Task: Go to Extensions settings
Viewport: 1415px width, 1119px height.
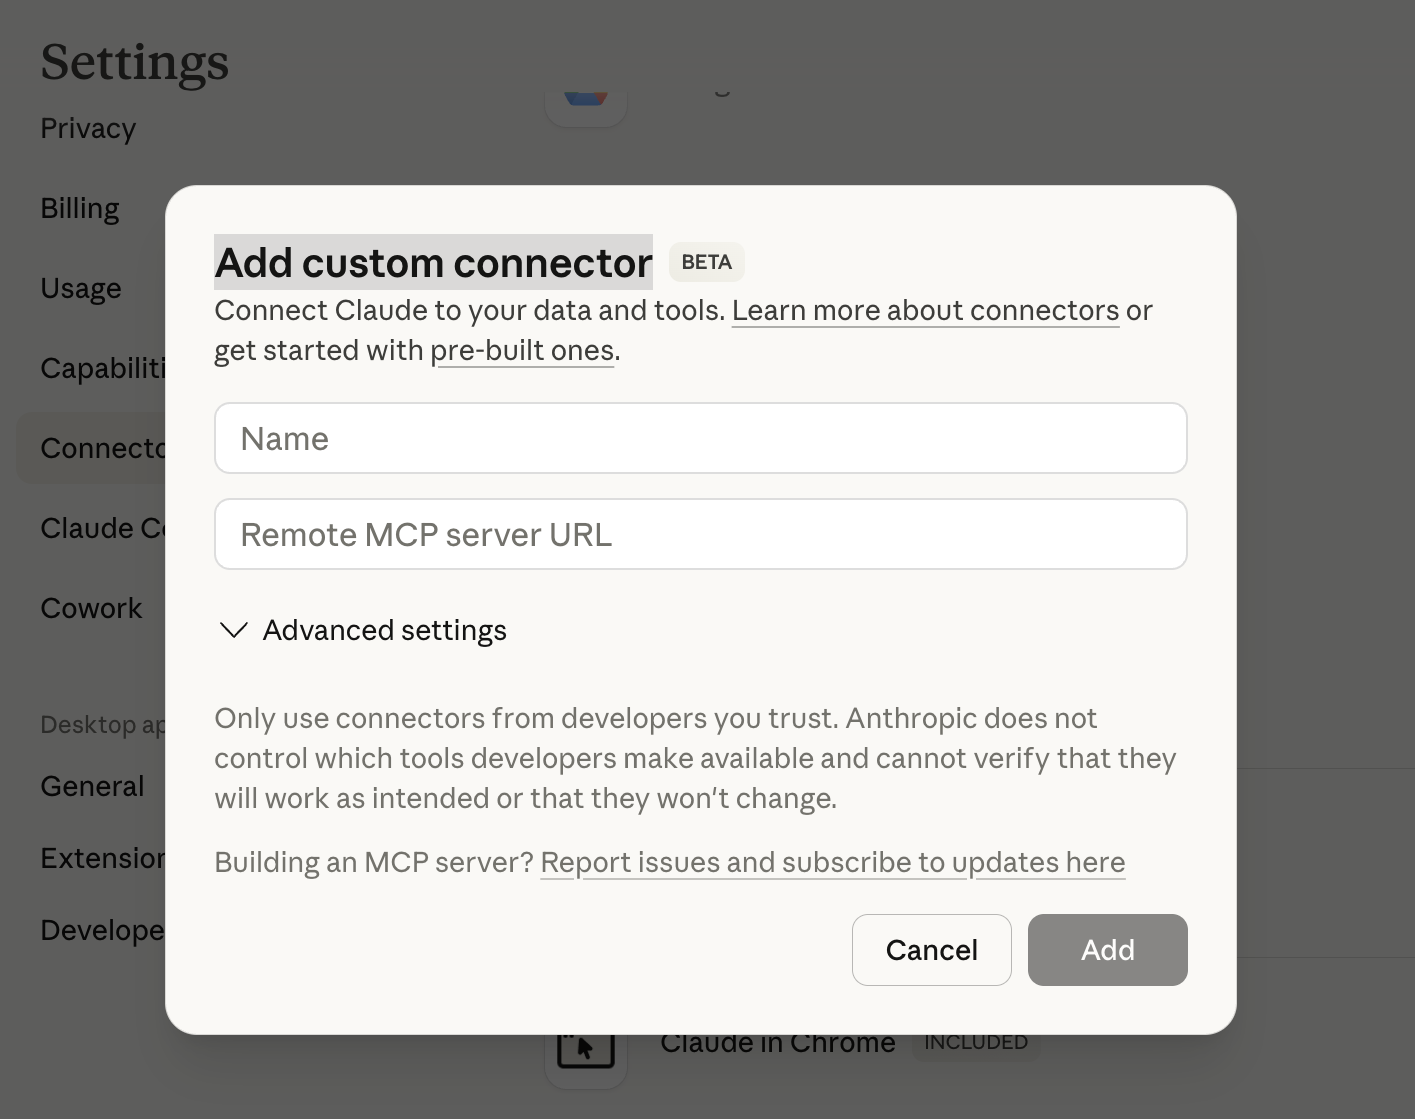Action: click(102, 858)
